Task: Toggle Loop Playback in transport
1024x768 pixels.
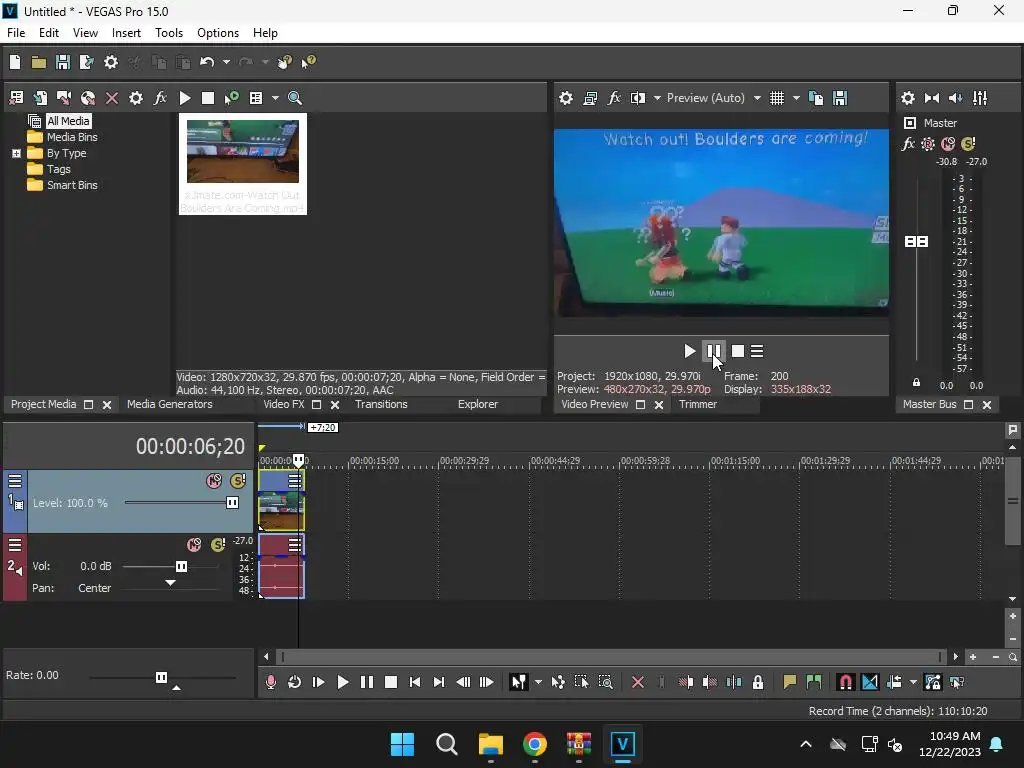Action: click(x=295, y=682)
